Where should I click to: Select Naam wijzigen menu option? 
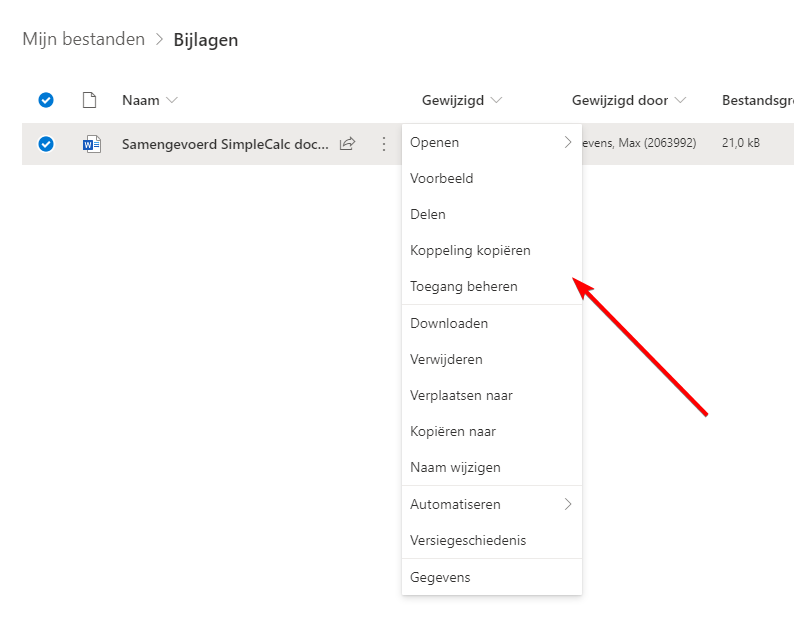point(455,467)
